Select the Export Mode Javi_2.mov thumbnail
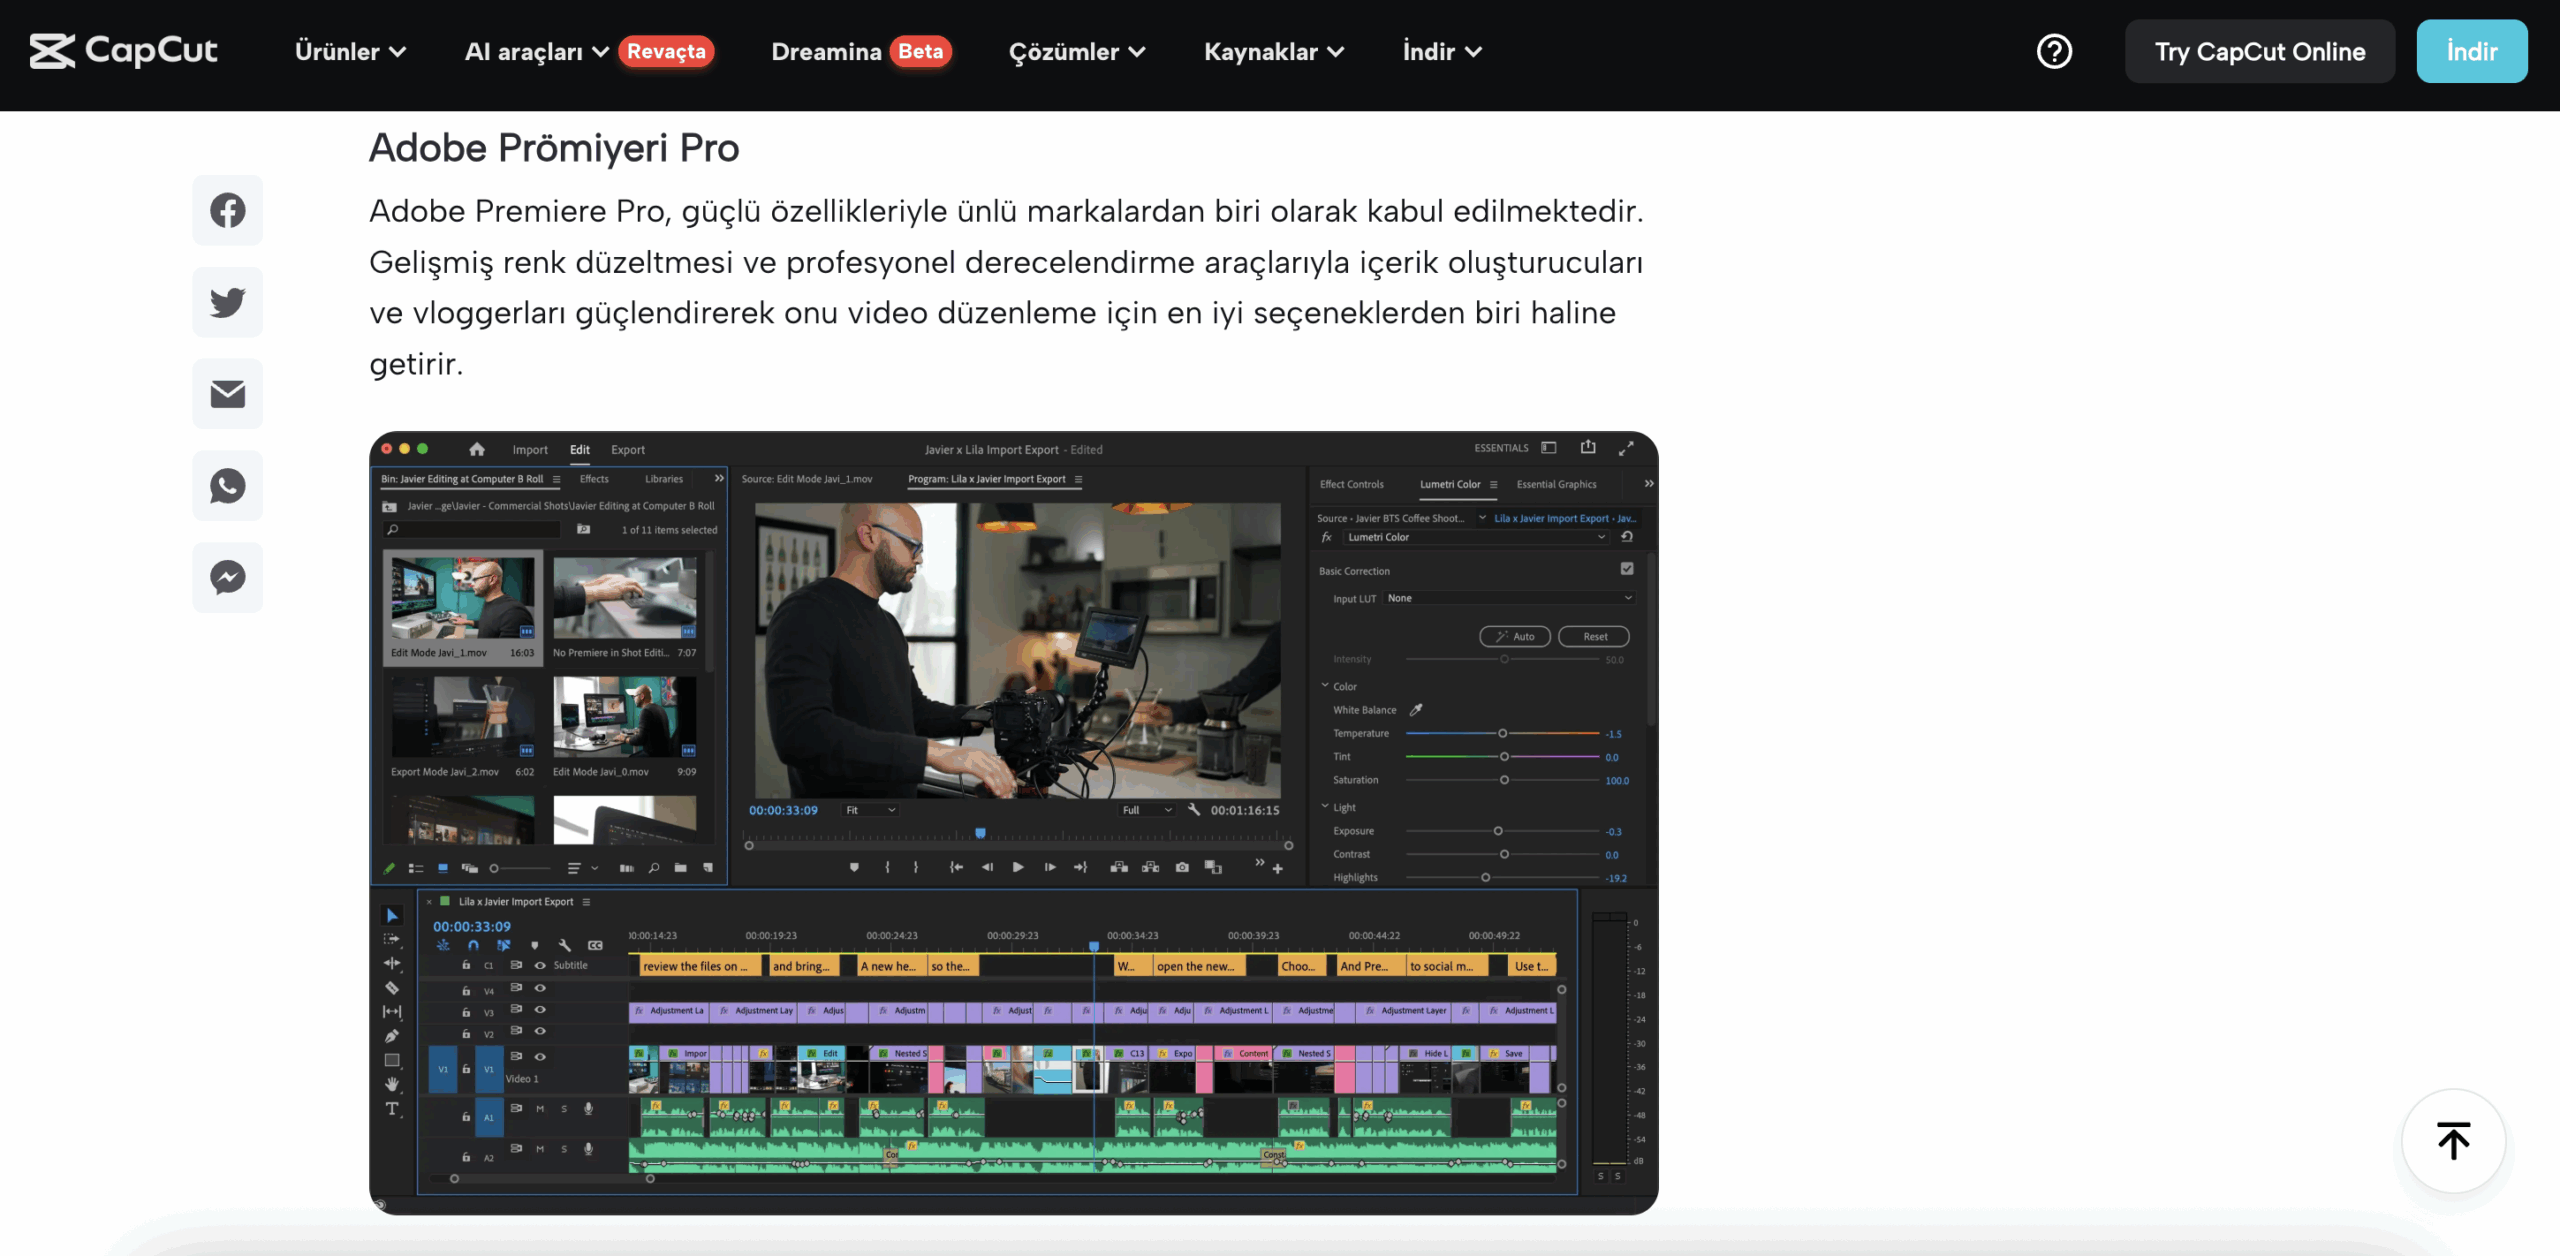Screen dimensions: 2560x1256 click(462, 717)
